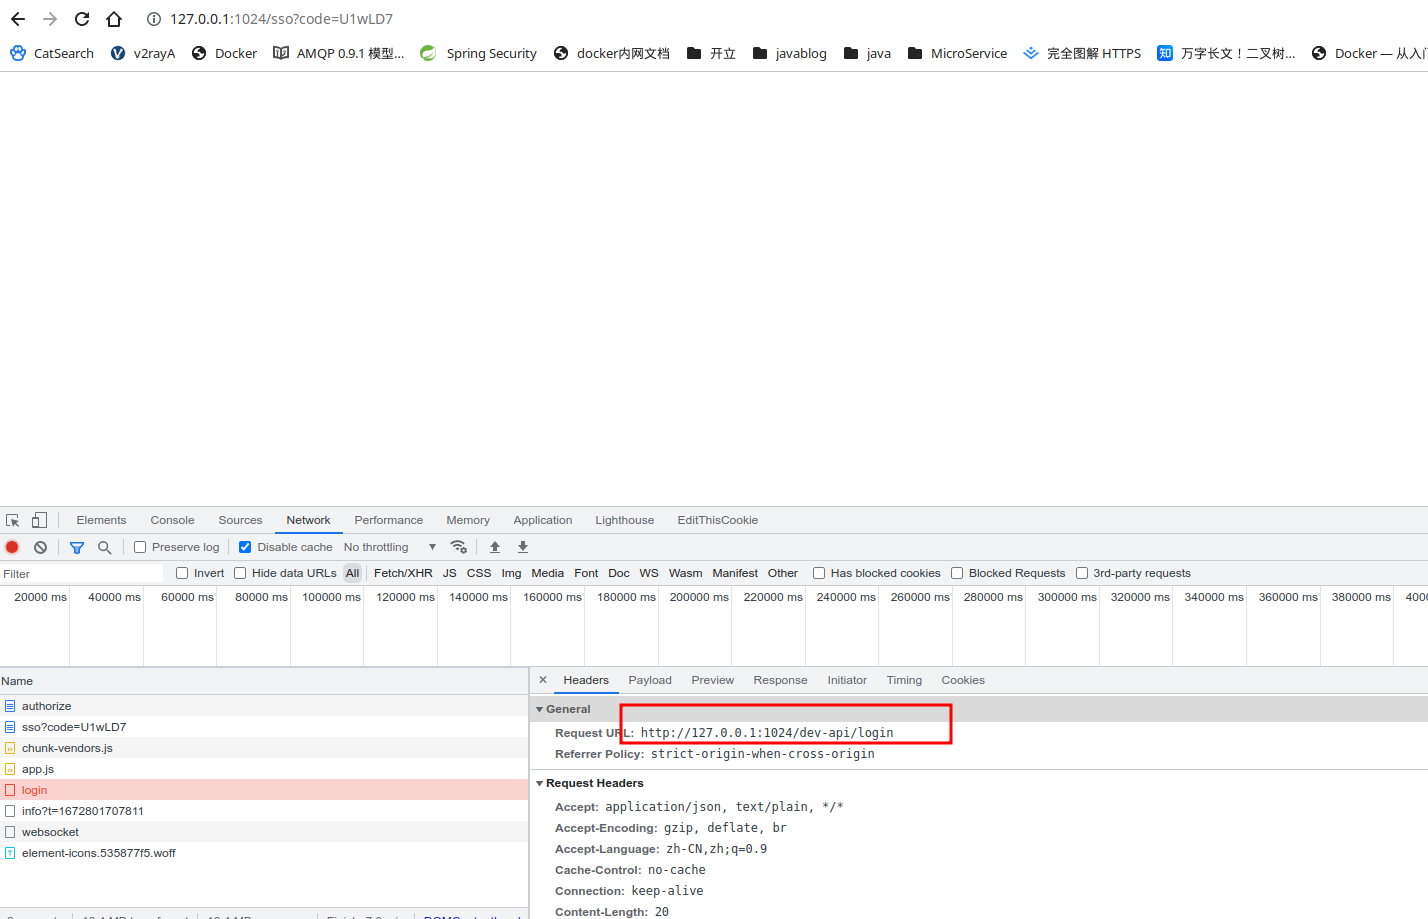1428x919 pixels.
Task: Open the MicroService bookmark folder
Action: 957,53
